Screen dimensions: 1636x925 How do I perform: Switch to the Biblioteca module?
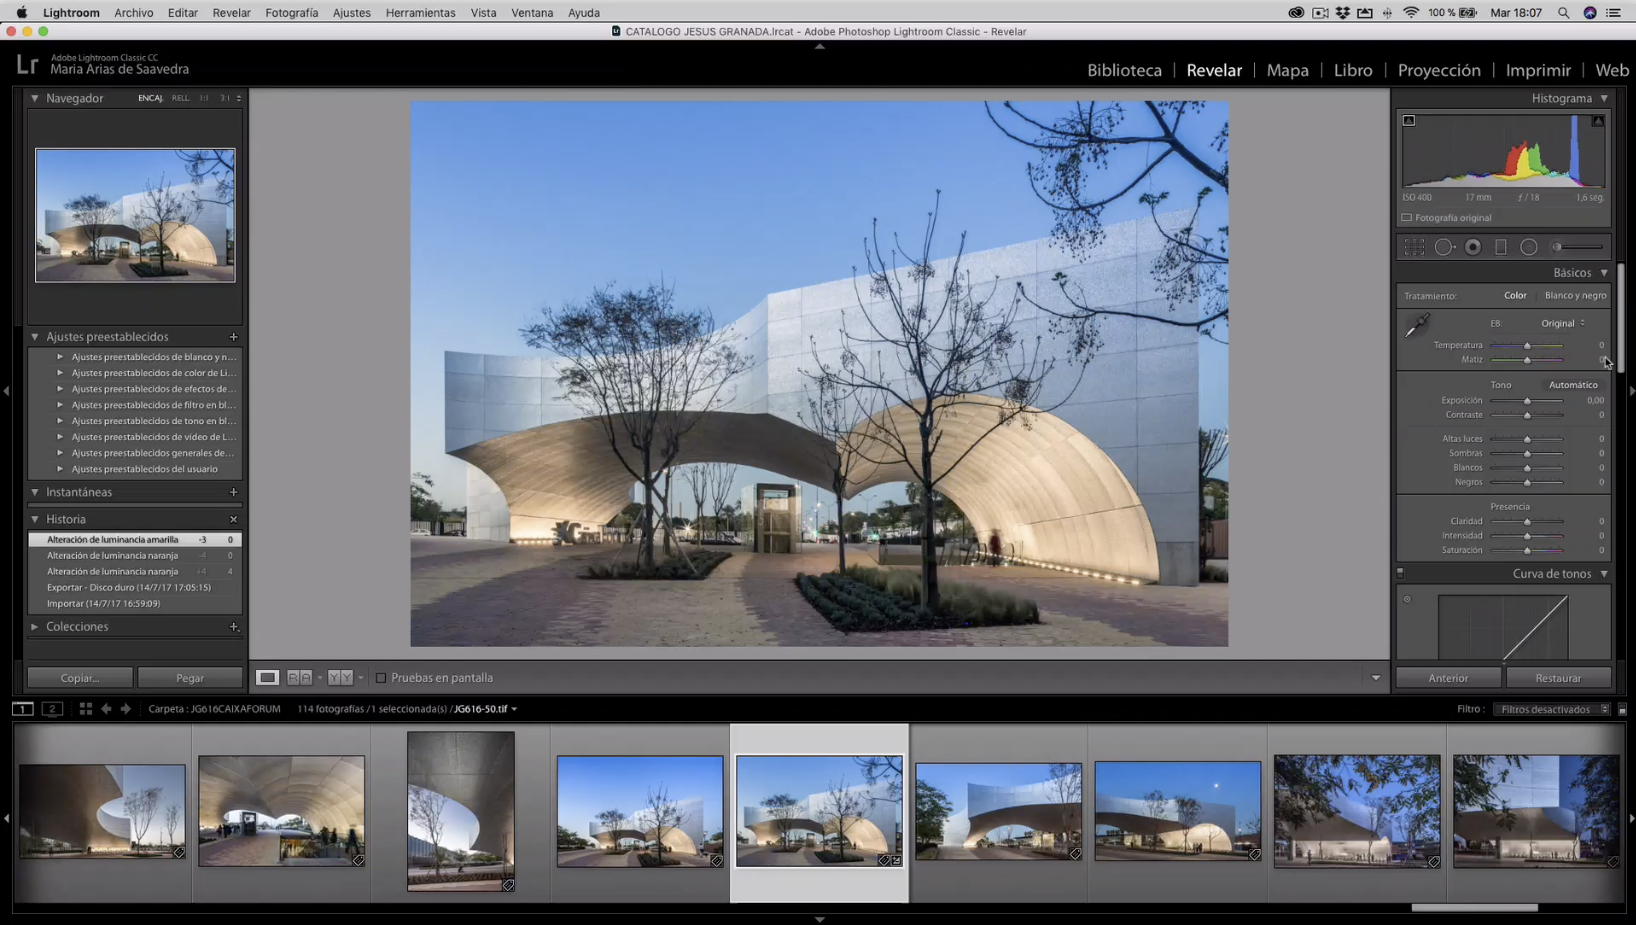click(1124, 70)
